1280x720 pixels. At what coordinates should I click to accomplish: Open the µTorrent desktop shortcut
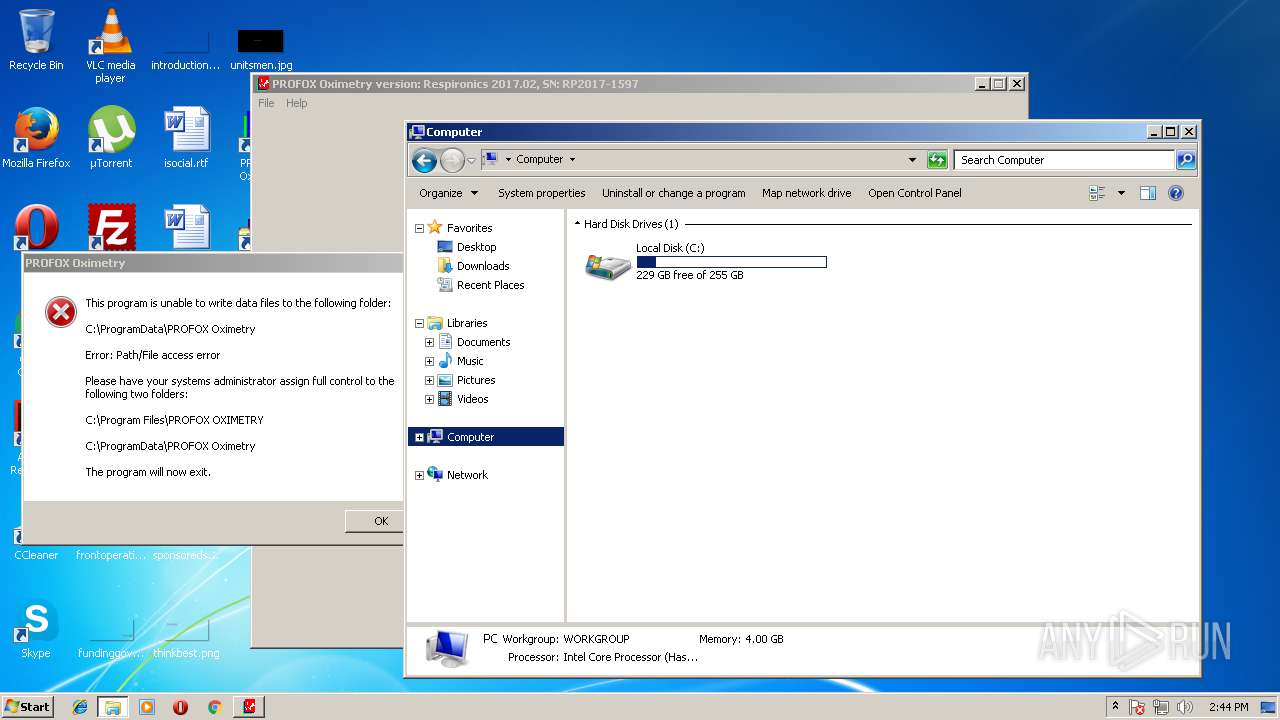110,137
